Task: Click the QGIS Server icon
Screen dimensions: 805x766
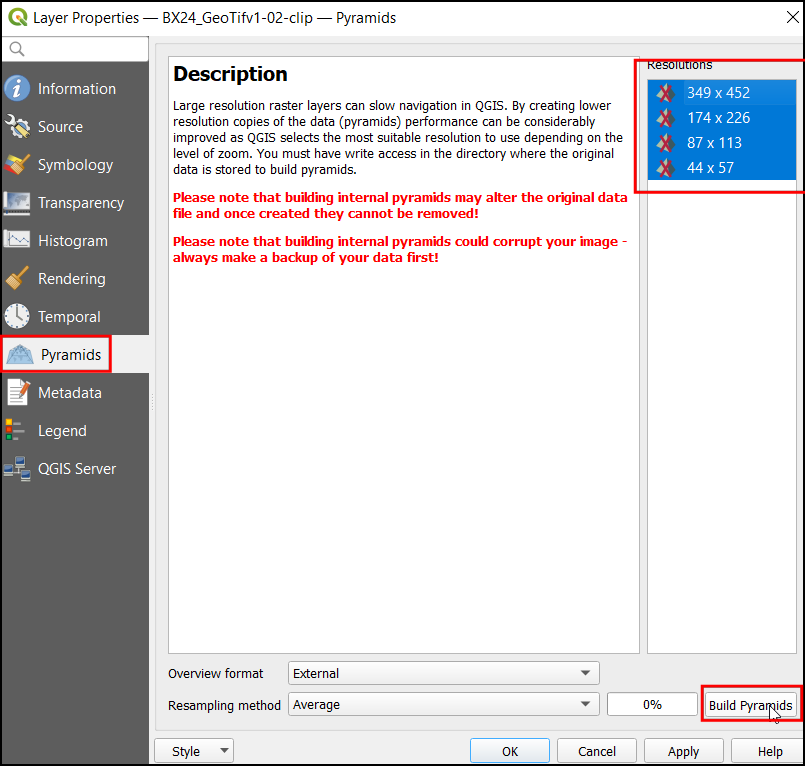Action: [18, 469]
